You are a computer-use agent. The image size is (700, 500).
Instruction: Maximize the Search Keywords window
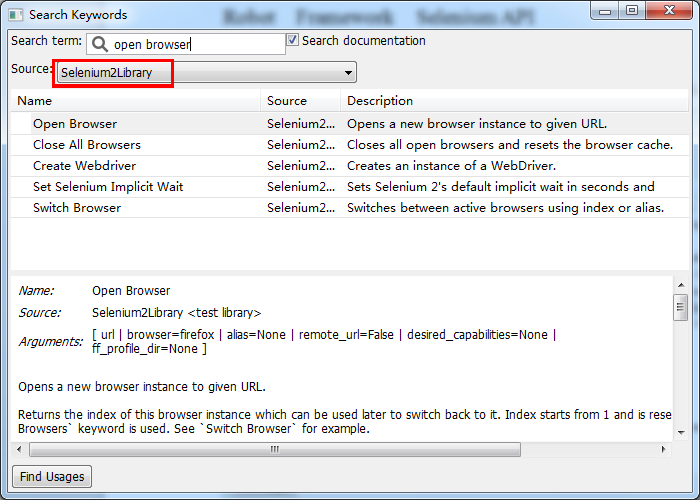[632, 11]
